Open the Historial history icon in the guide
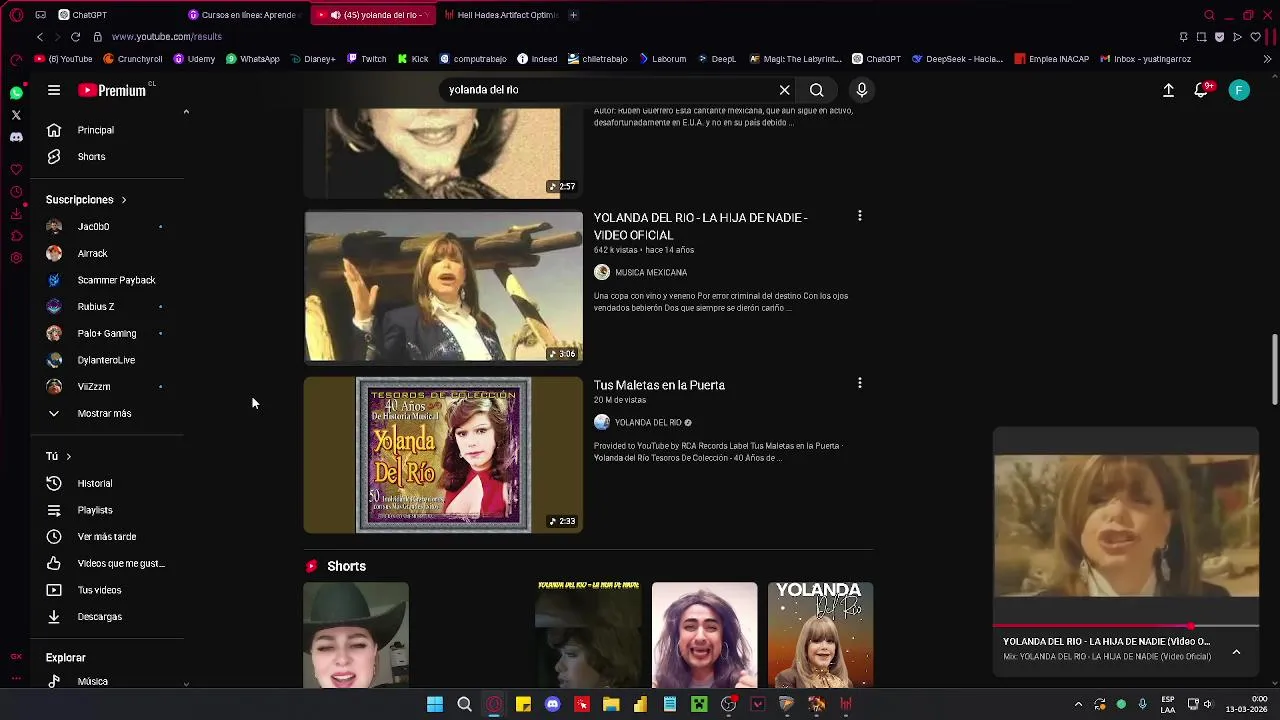This screenshot has width=1280, height=720. 54,483
